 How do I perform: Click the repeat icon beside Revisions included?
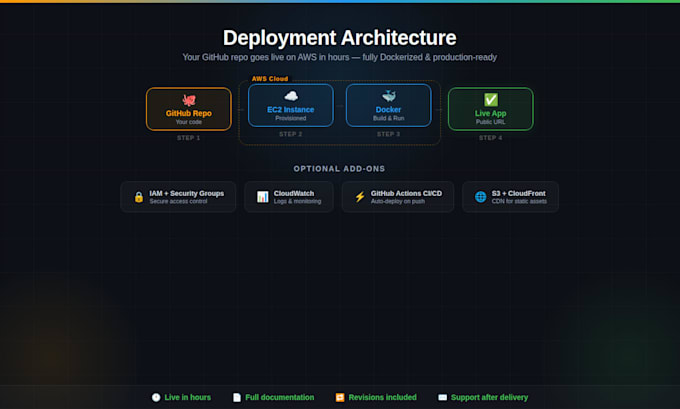click(340, 397)
